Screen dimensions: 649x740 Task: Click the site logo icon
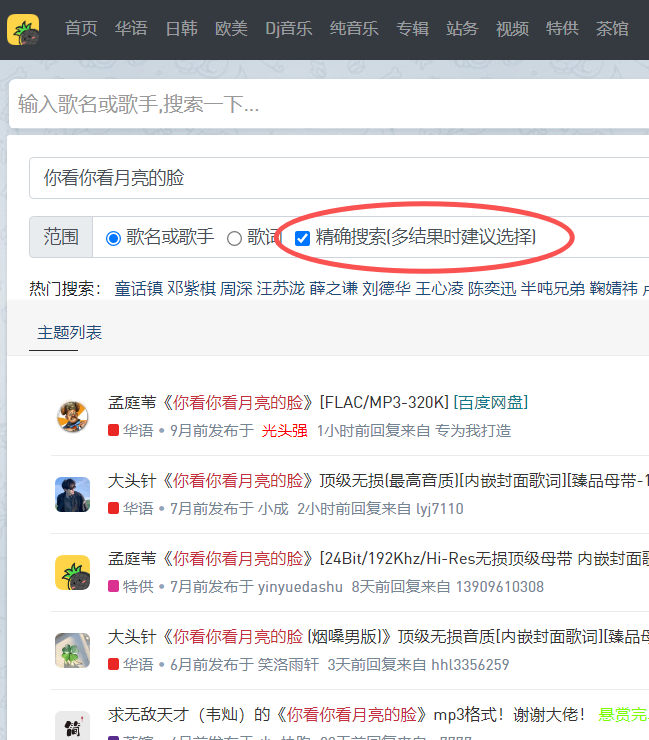point(23,29)
